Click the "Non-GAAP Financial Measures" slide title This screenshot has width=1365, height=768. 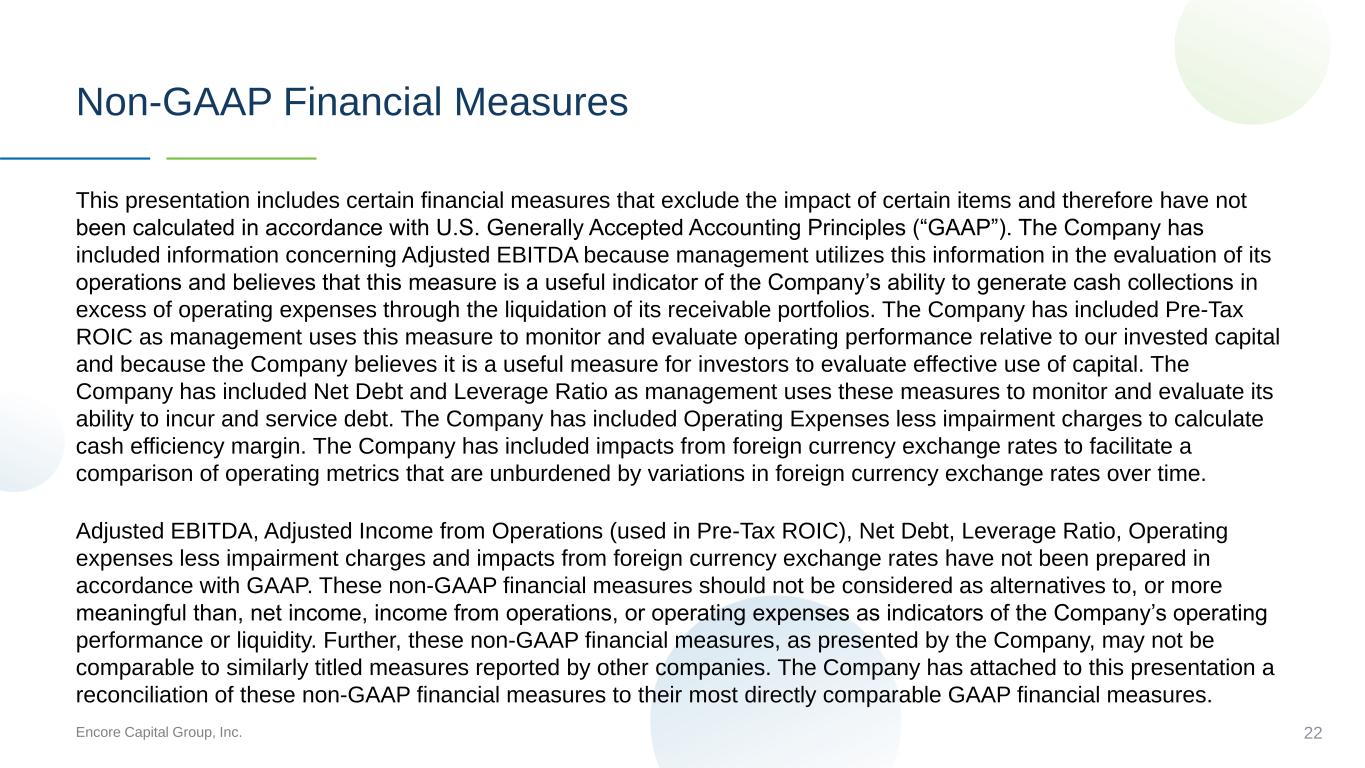click(352, 102)
